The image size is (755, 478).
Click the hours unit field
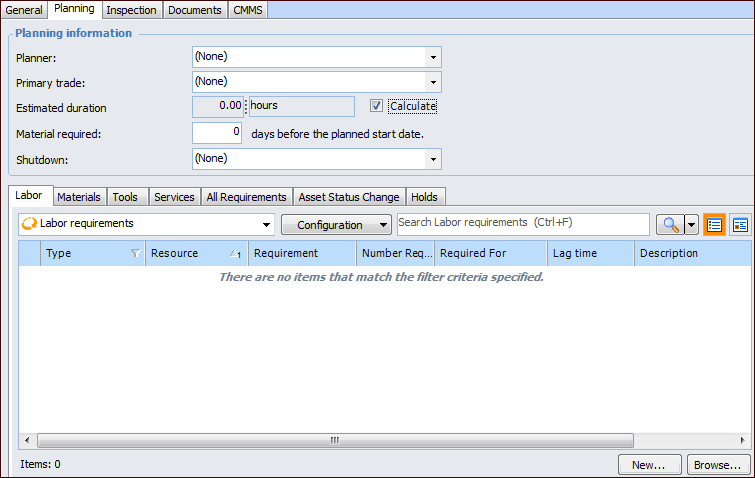pyautogui.click(x=301, y=106)
